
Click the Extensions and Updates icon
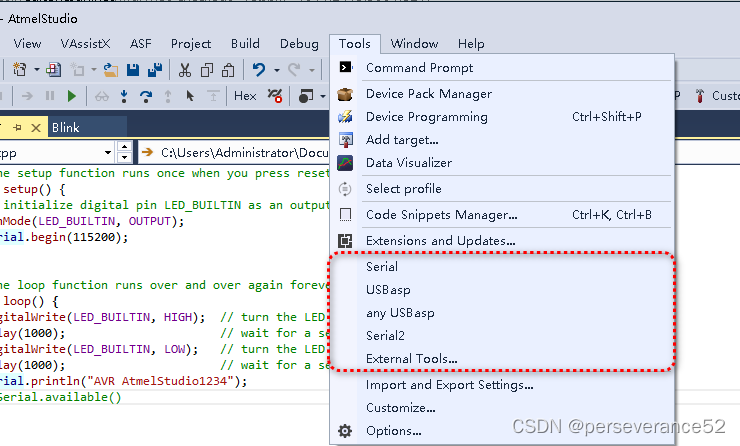pyautogui.click(x=345, y=241)
